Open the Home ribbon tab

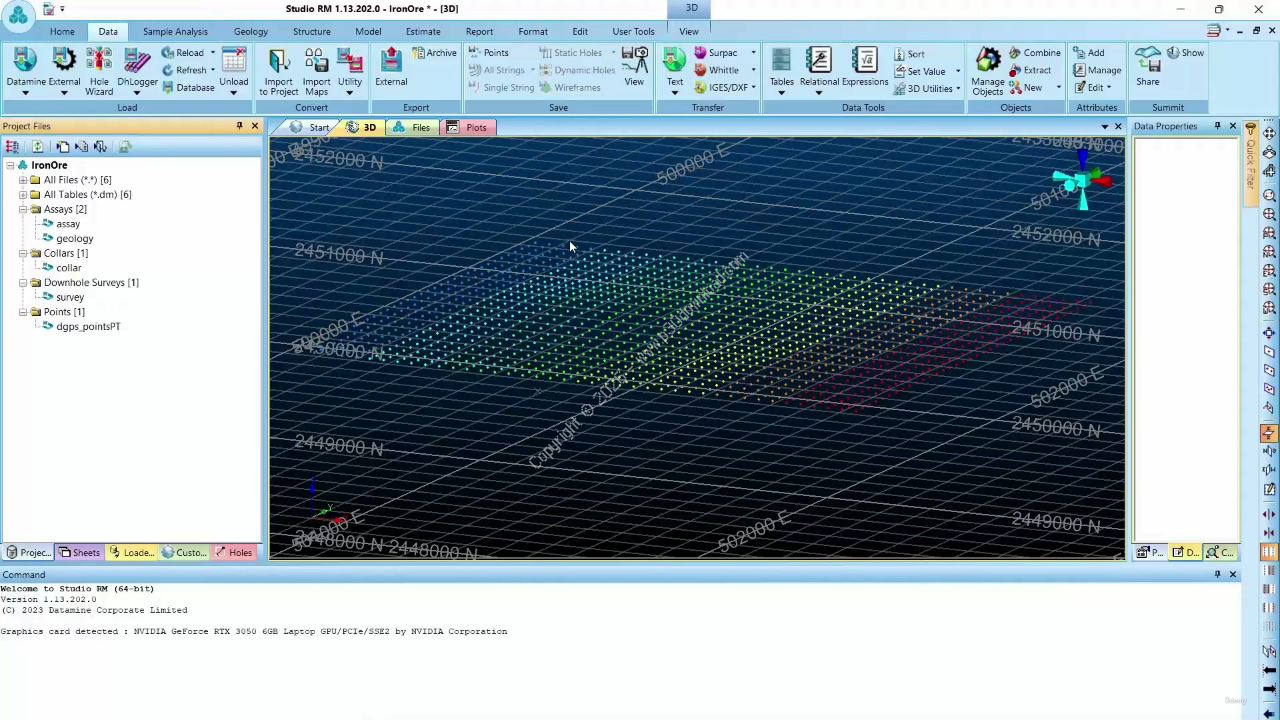(62, 31)
